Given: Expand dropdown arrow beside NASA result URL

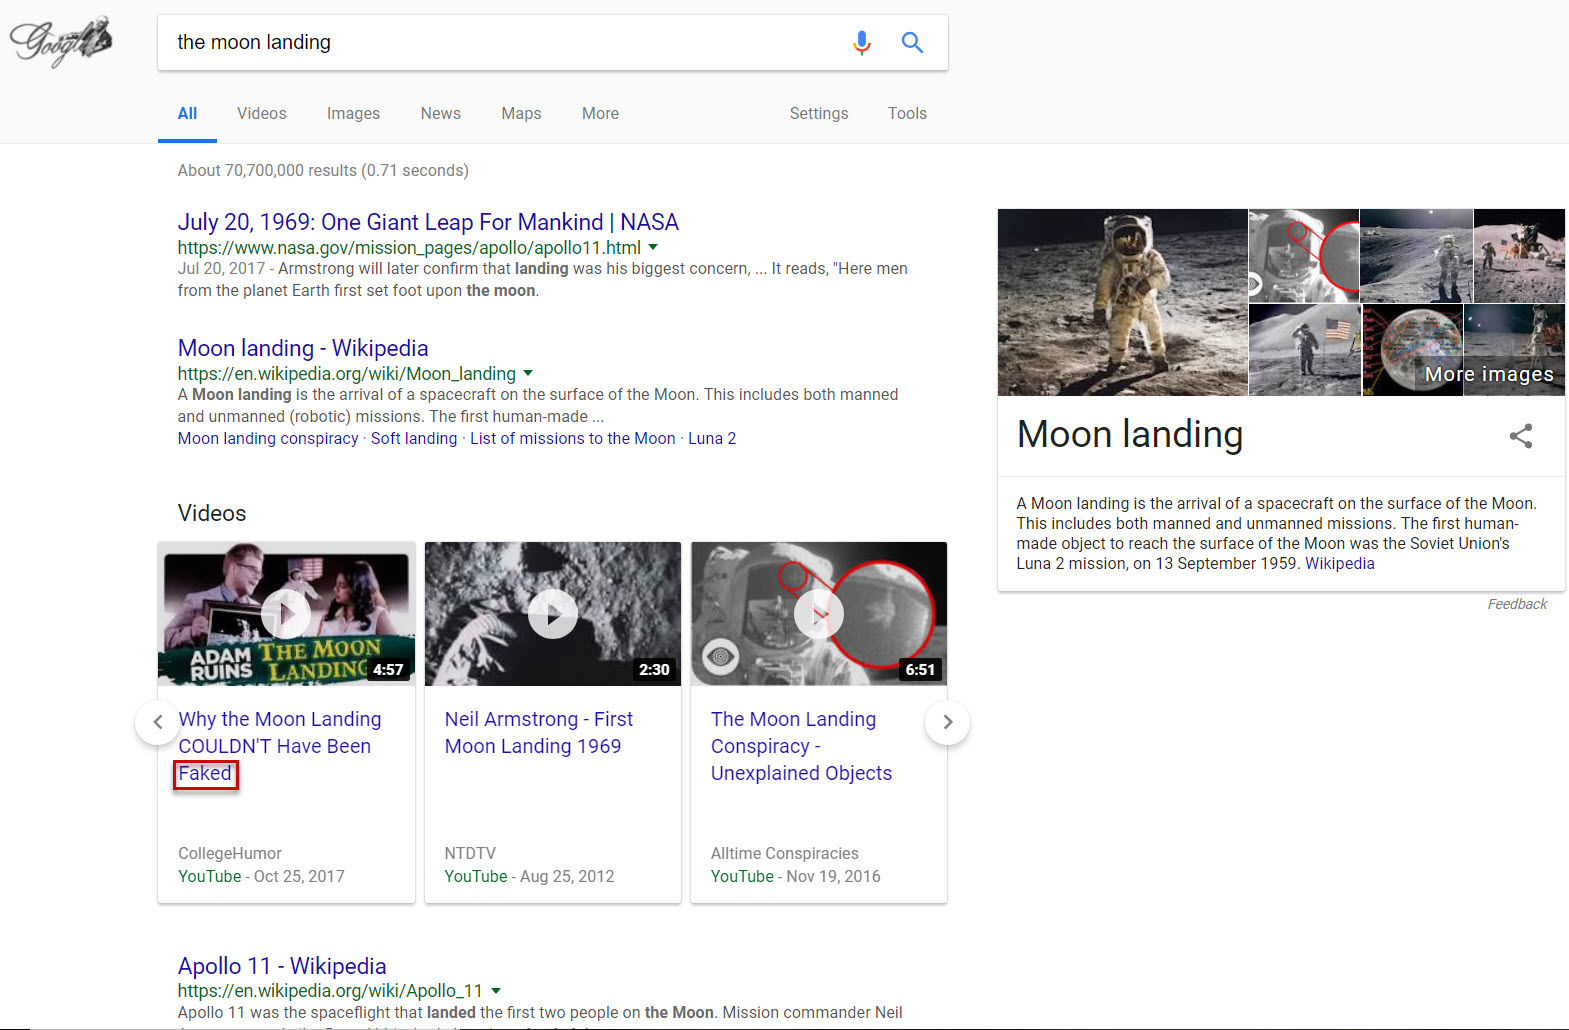Looking at the screenshot, I should 653,247.
